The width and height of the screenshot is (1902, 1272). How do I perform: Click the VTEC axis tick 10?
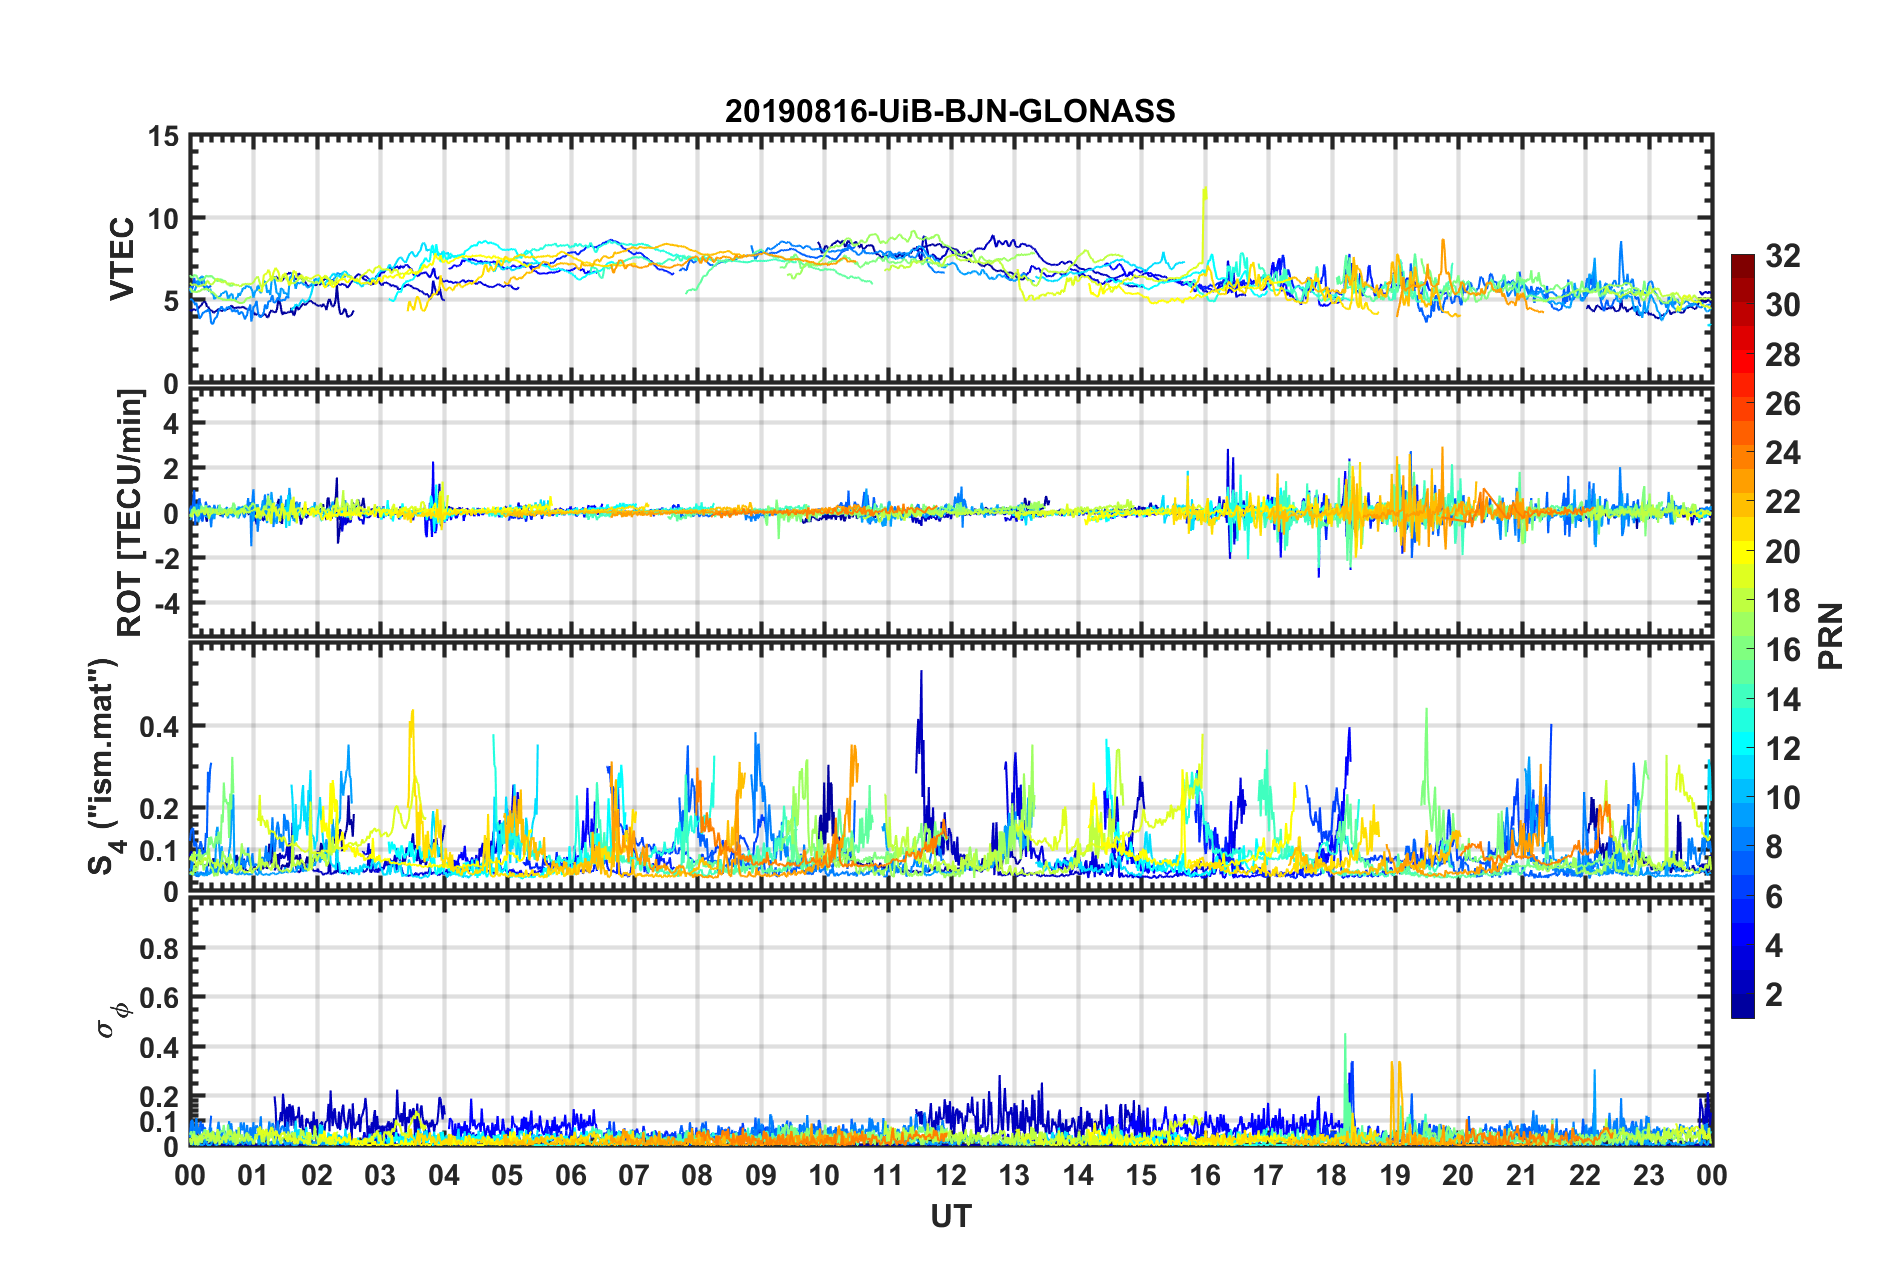(164, 218)
